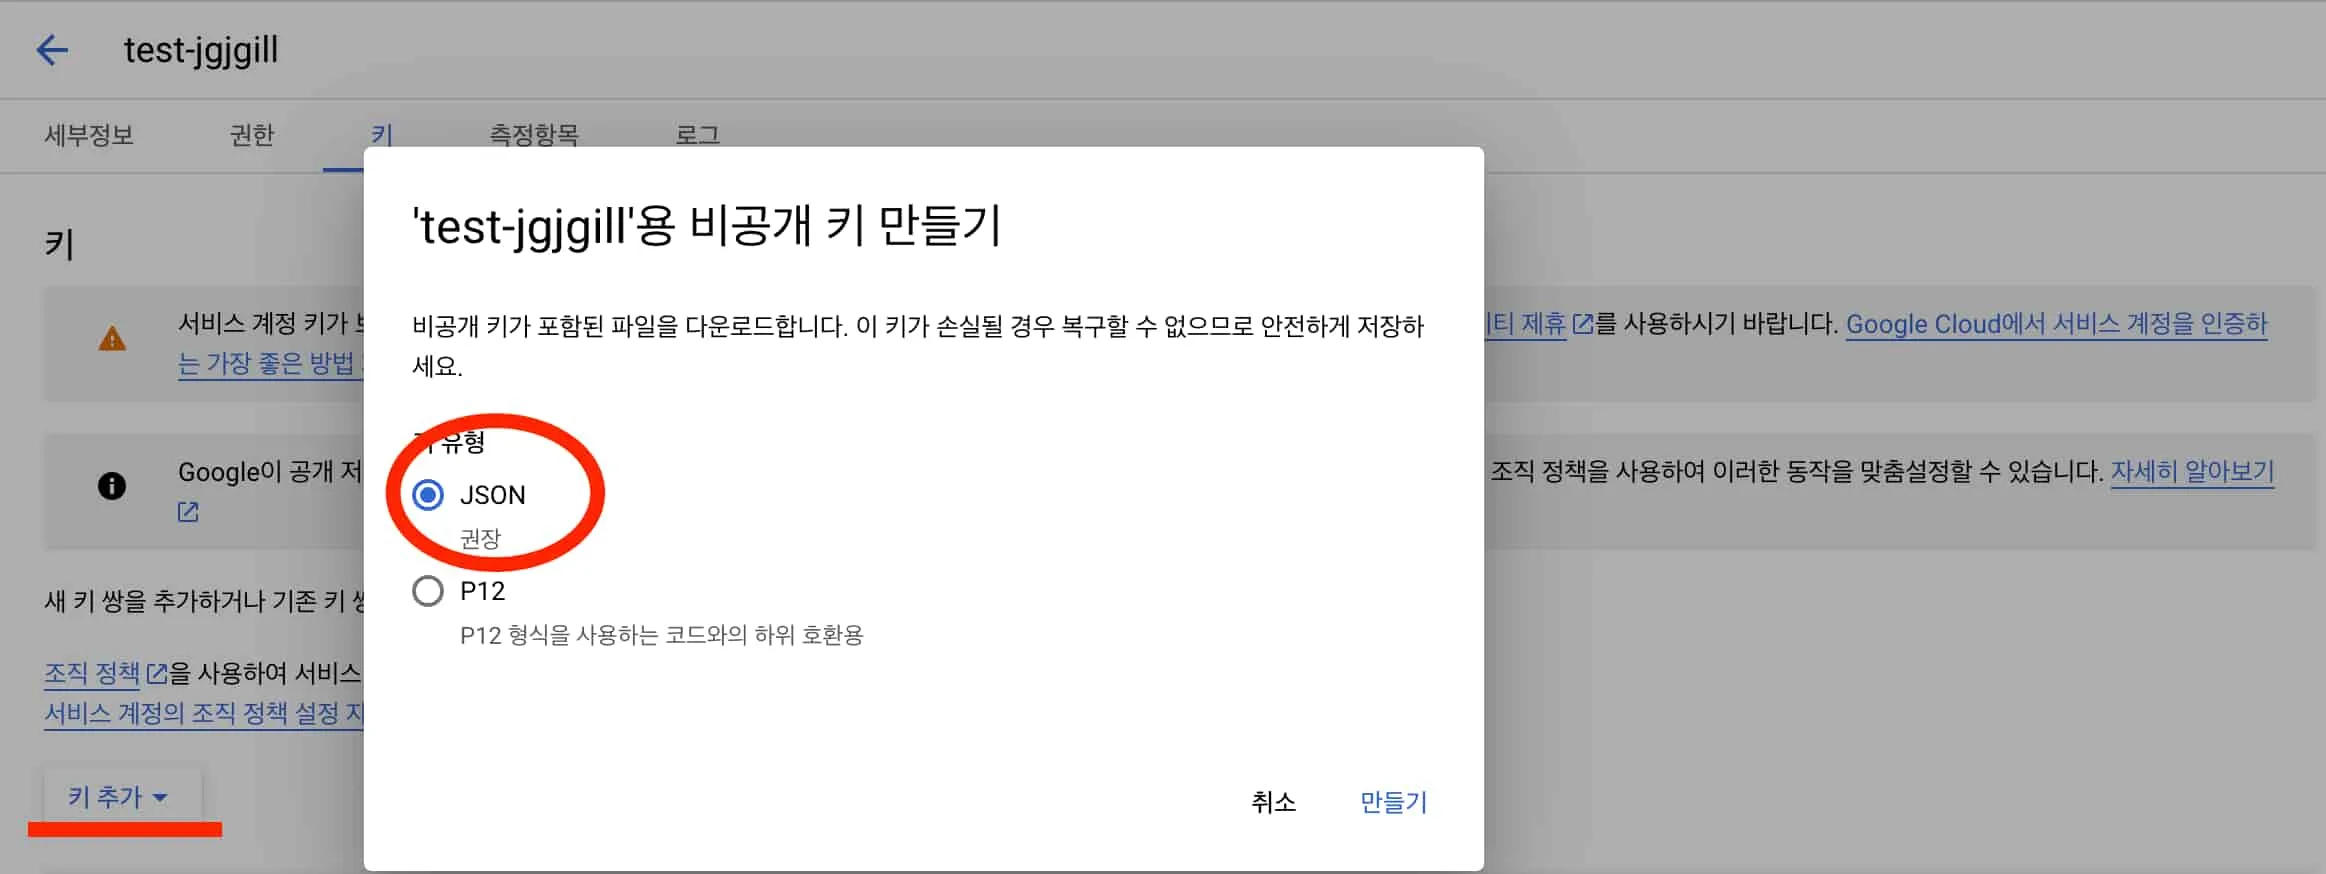Click the dialog title text 비공개 키 만들기
This screenshot has height=874, width=2326.
coord(707,226)
